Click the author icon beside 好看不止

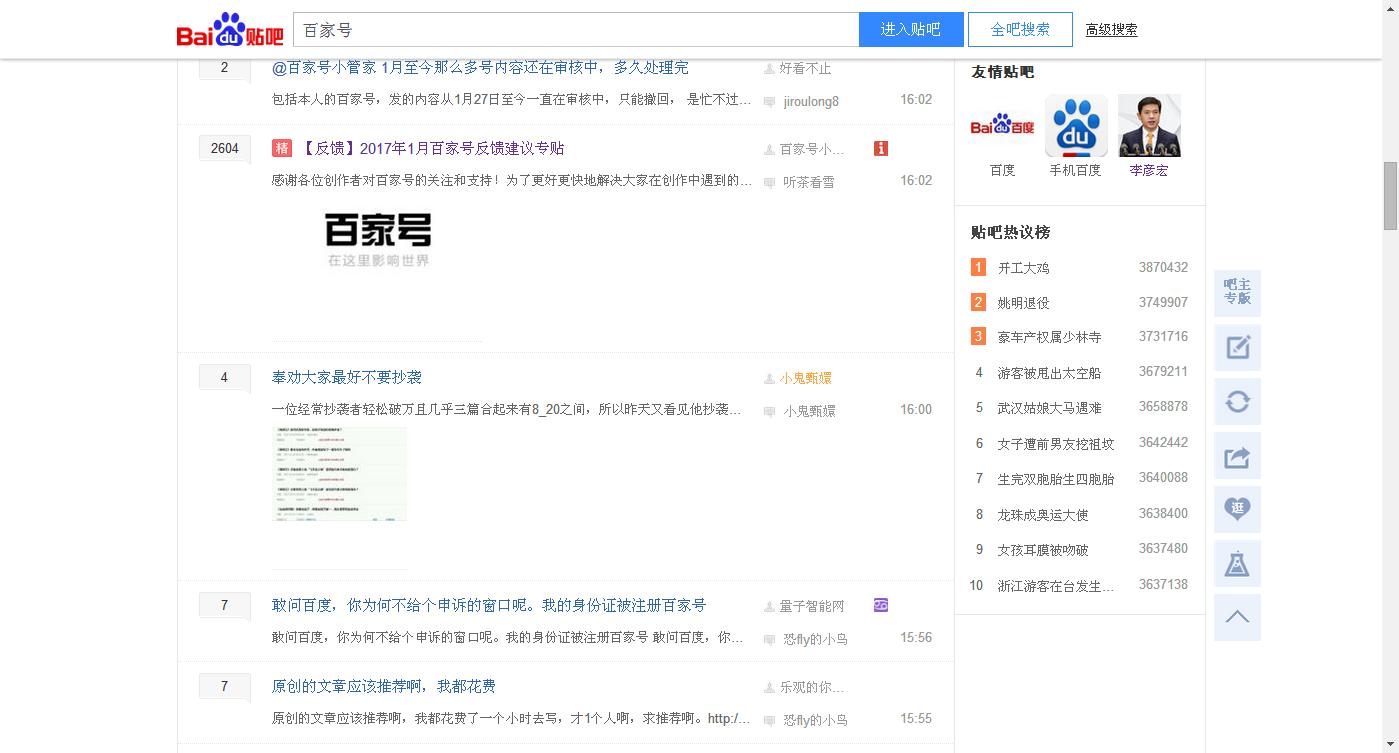(x=769, y=68)
